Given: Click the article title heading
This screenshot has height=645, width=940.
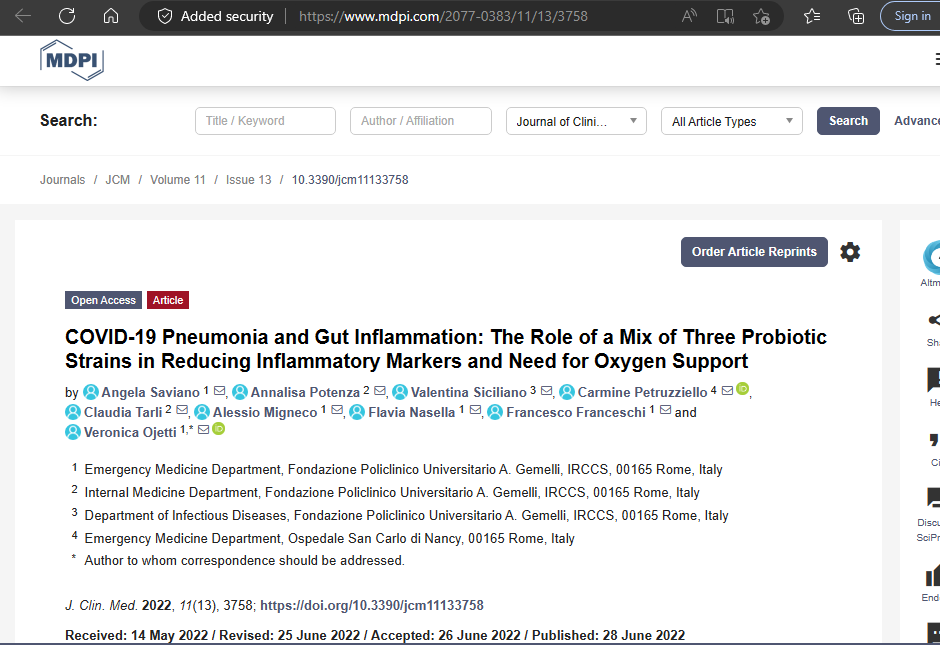Looking at the screenshot, I should (x=445, y=349).
